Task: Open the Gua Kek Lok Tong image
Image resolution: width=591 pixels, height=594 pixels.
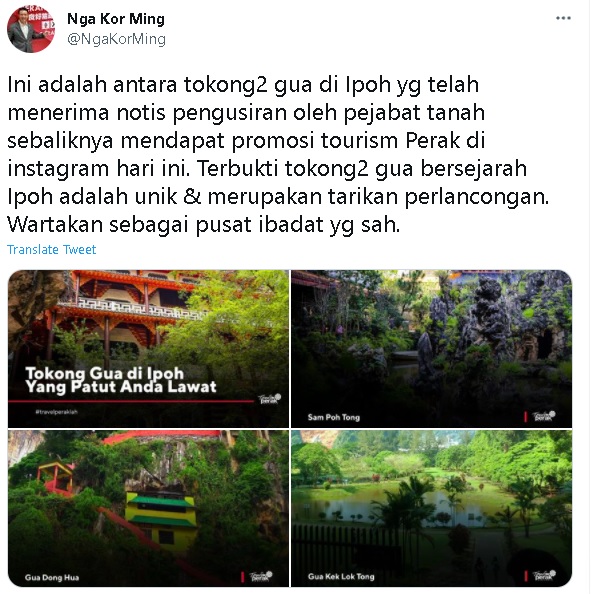Action: click(x=432, y=508)
